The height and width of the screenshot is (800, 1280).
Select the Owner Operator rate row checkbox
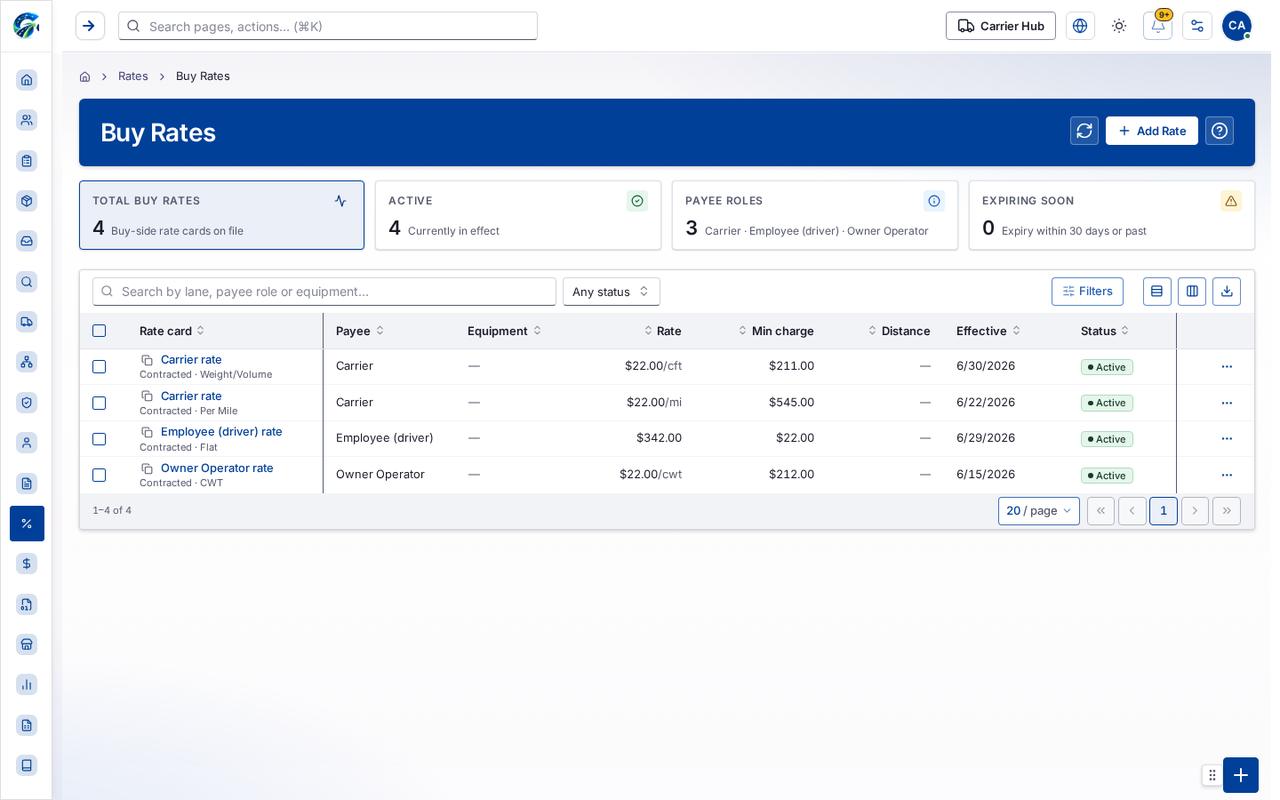pyautogui.click(x=99, y=475)
